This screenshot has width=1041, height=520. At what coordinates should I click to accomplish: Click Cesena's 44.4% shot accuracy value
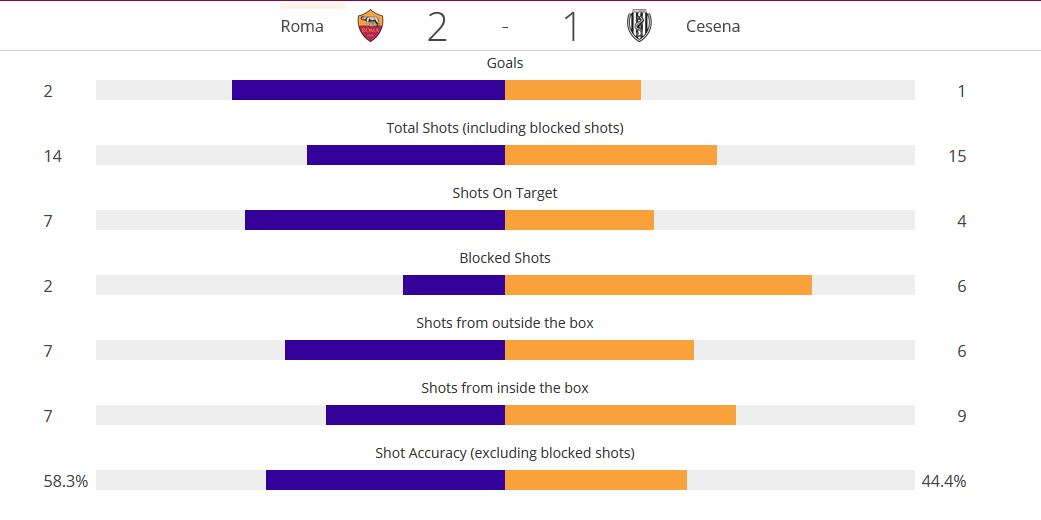pyautogui.click(x=943, y=481)
